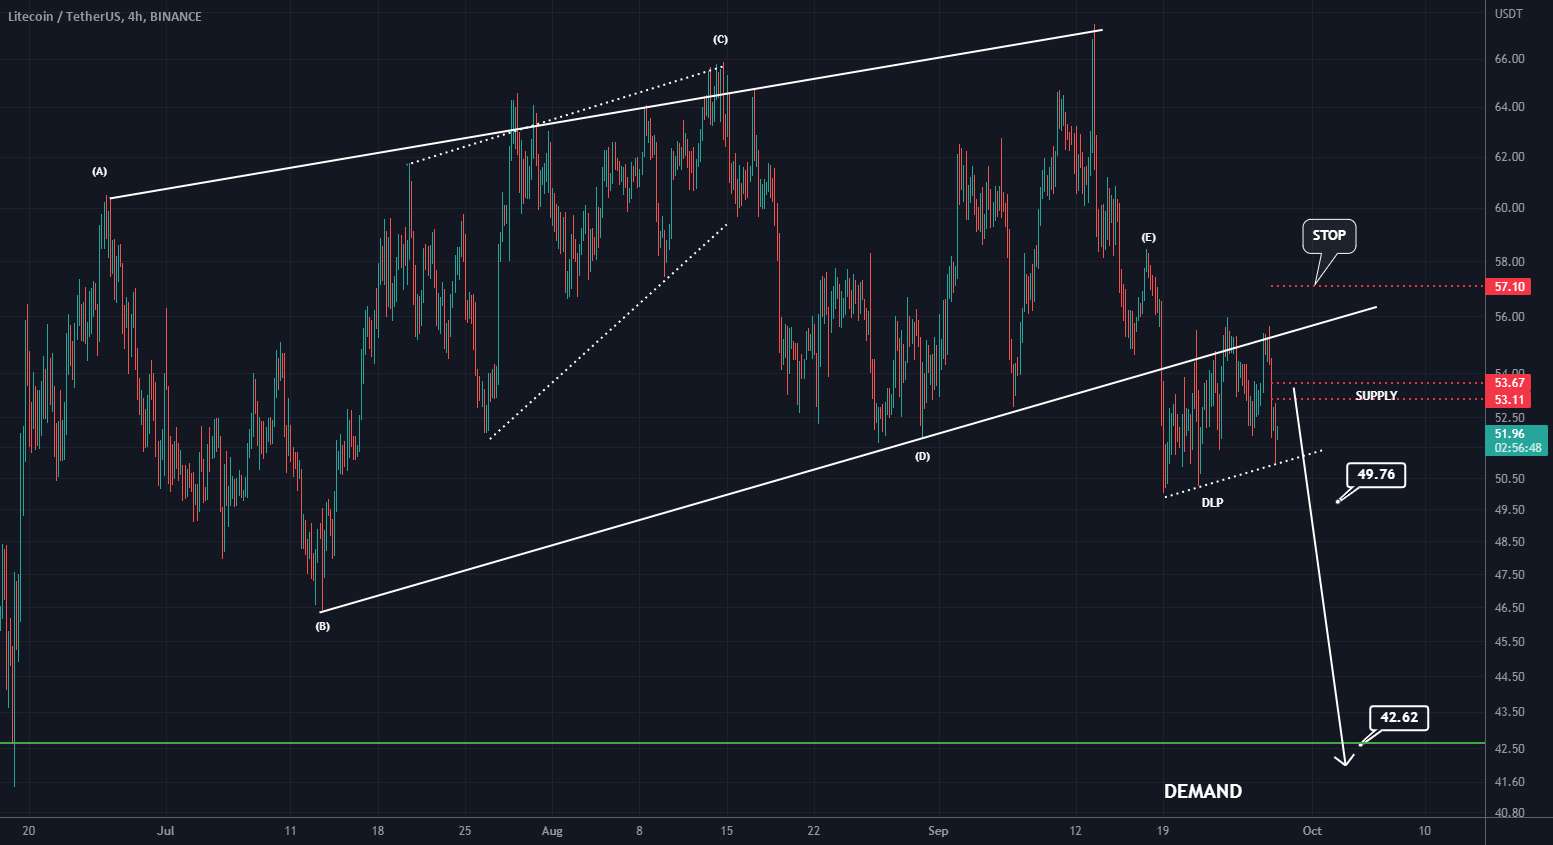Select wave label (C)

pyautogui.click(x=720, y=40)
